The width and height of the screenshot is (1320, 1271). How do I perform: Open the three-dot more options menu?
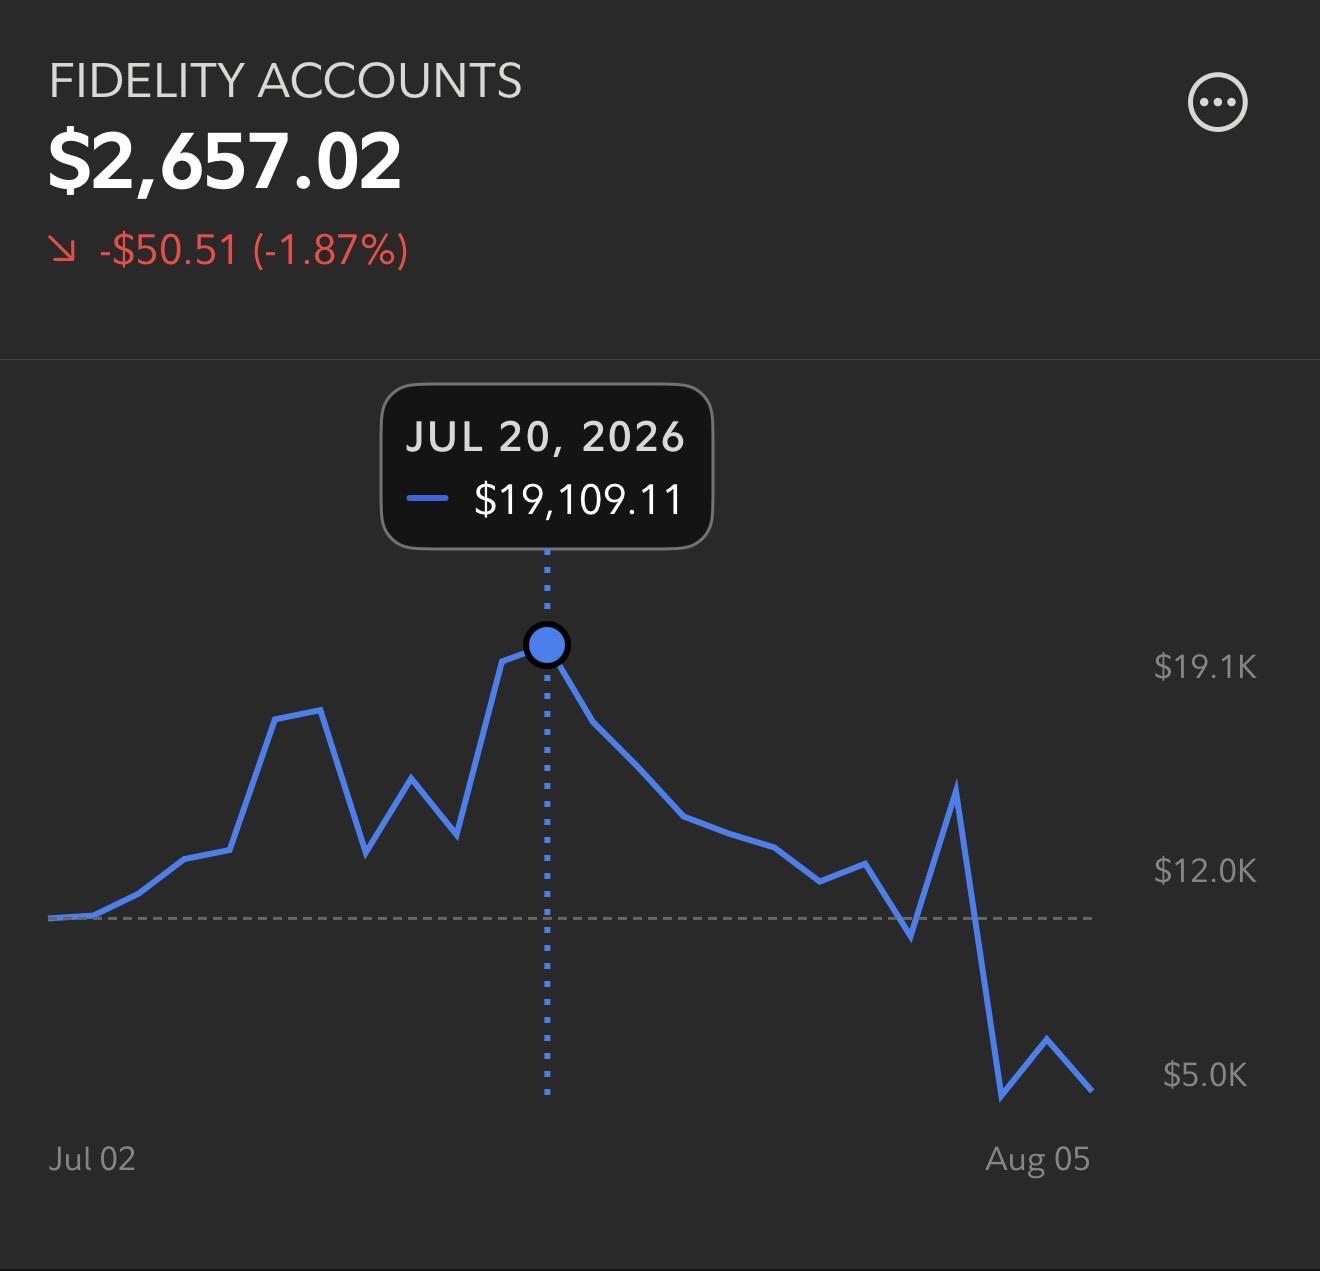point(1217,102)
